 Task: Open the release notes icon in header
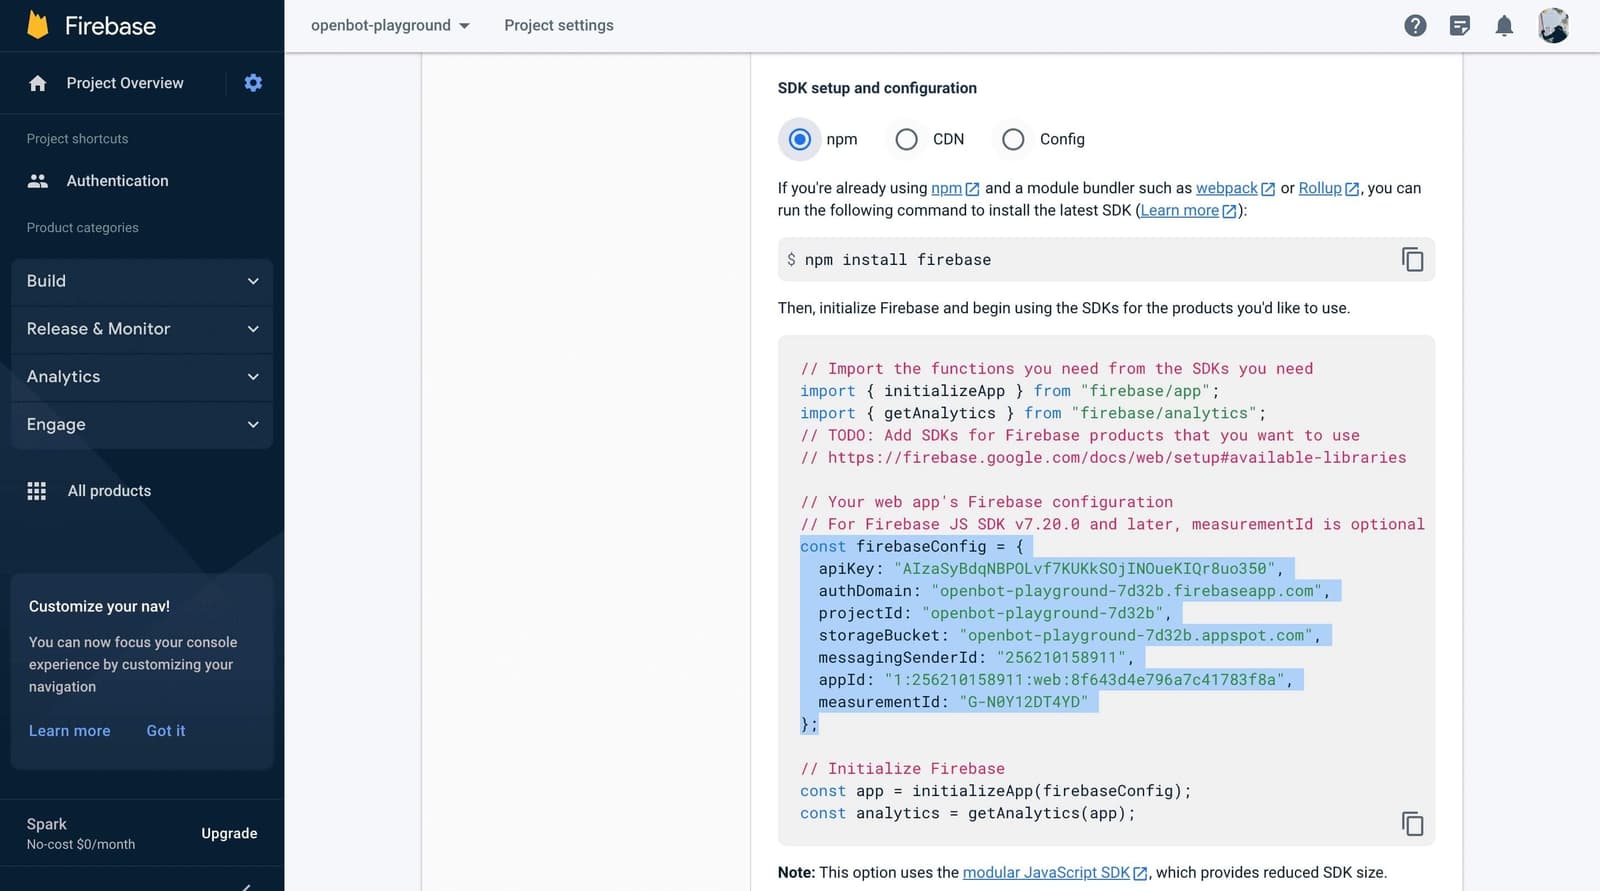(x=1460, y=26)
